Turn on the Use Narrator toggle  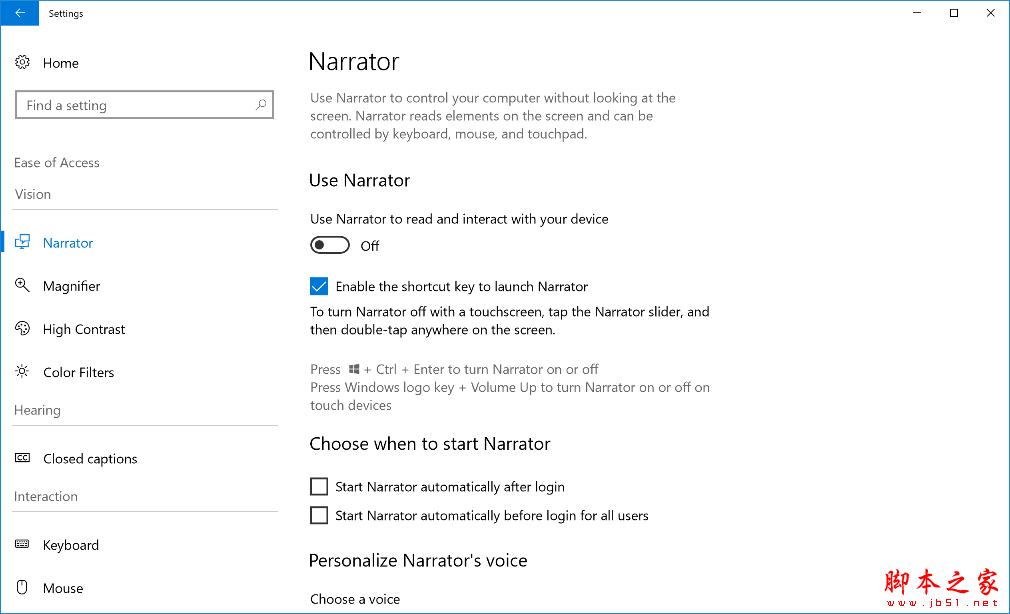pos(330,246)
